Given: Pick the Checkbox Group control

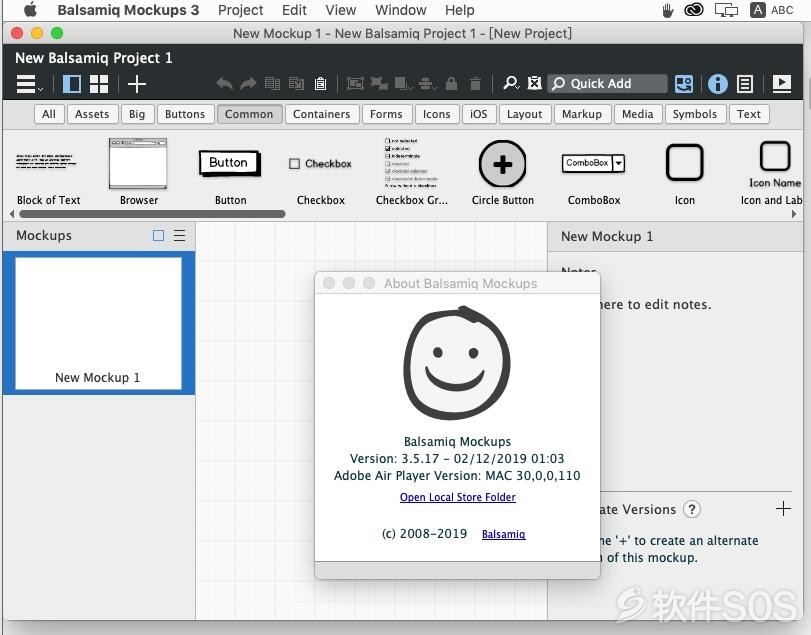Looking at the screenshot, I should click(x=412, y=172).
